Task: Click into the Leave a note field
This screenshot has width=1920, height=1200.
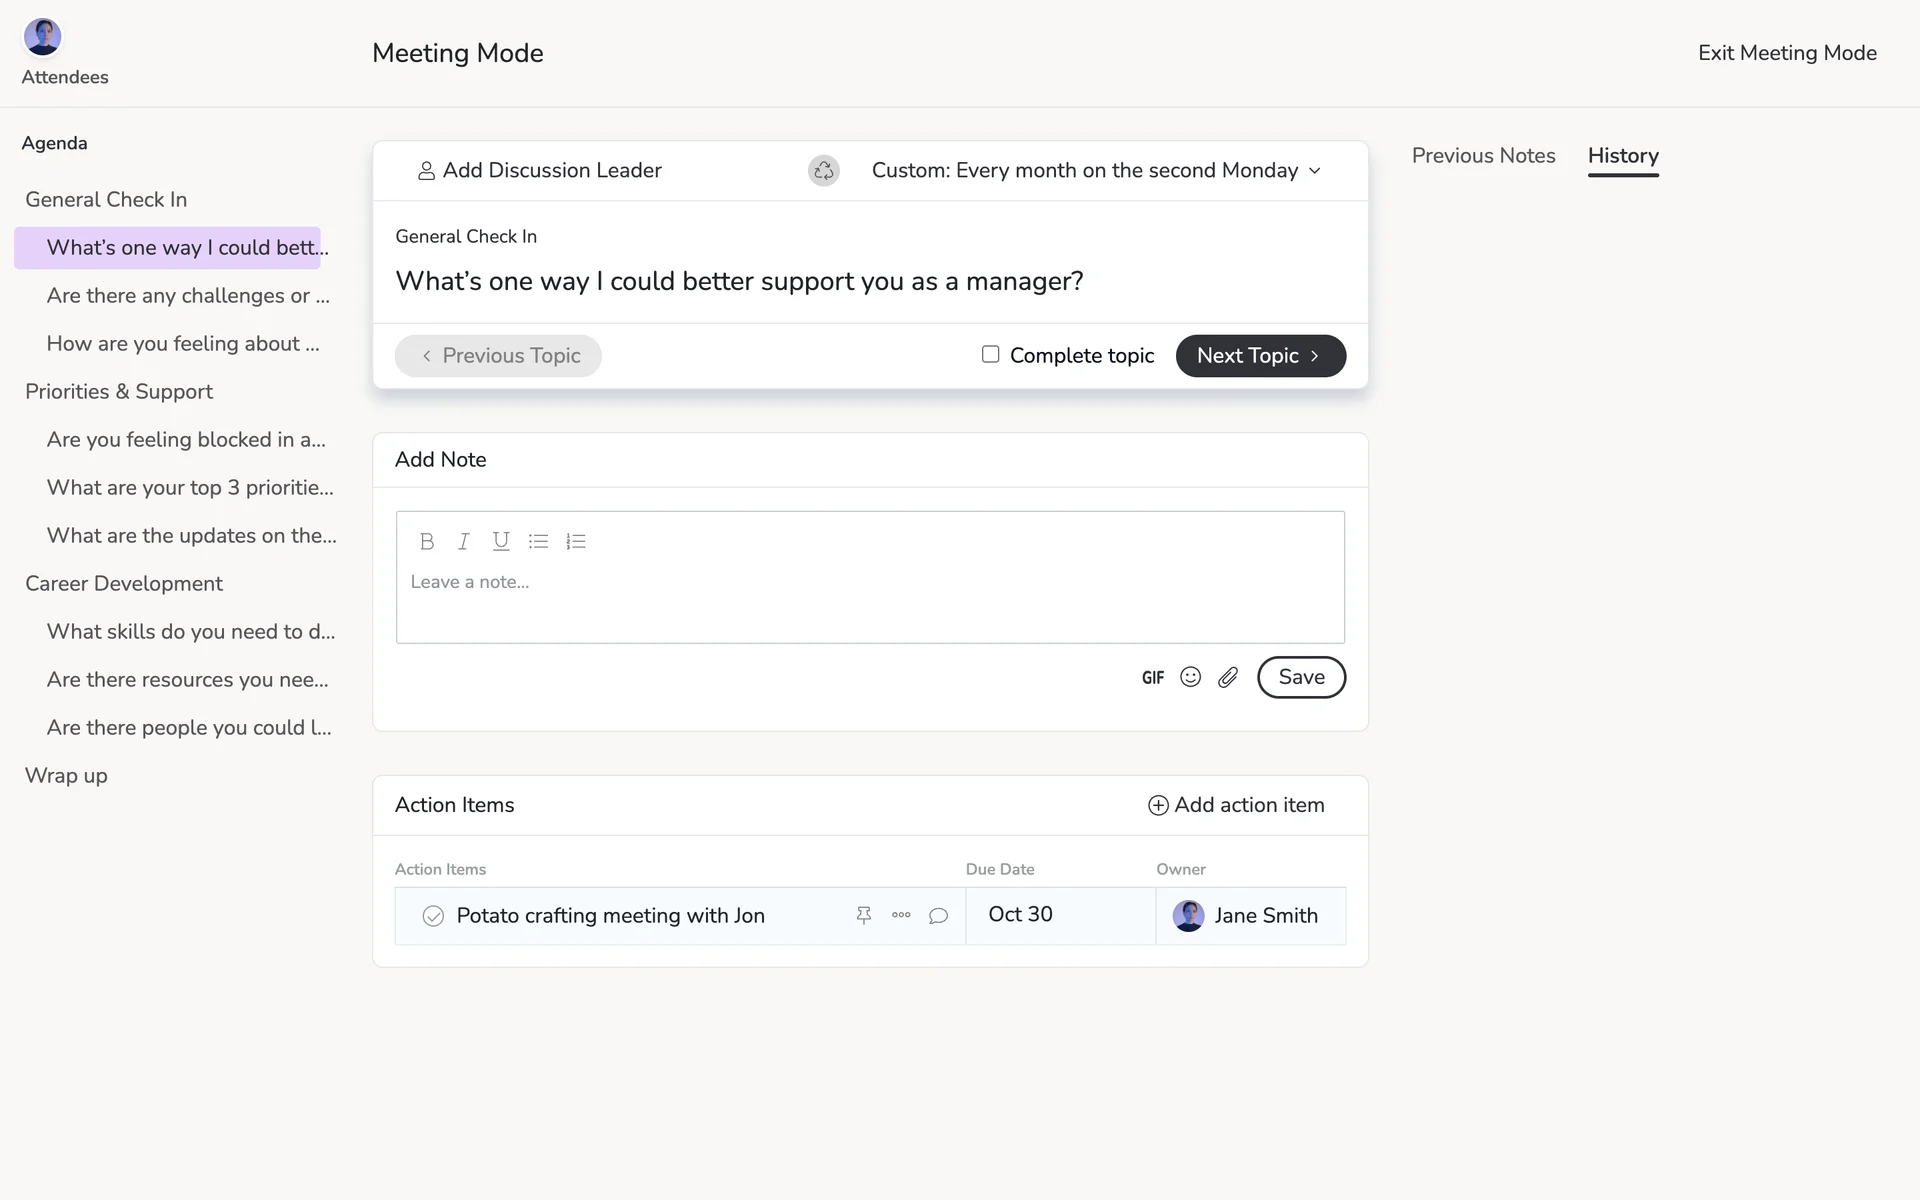Action: tap(870, 596)
